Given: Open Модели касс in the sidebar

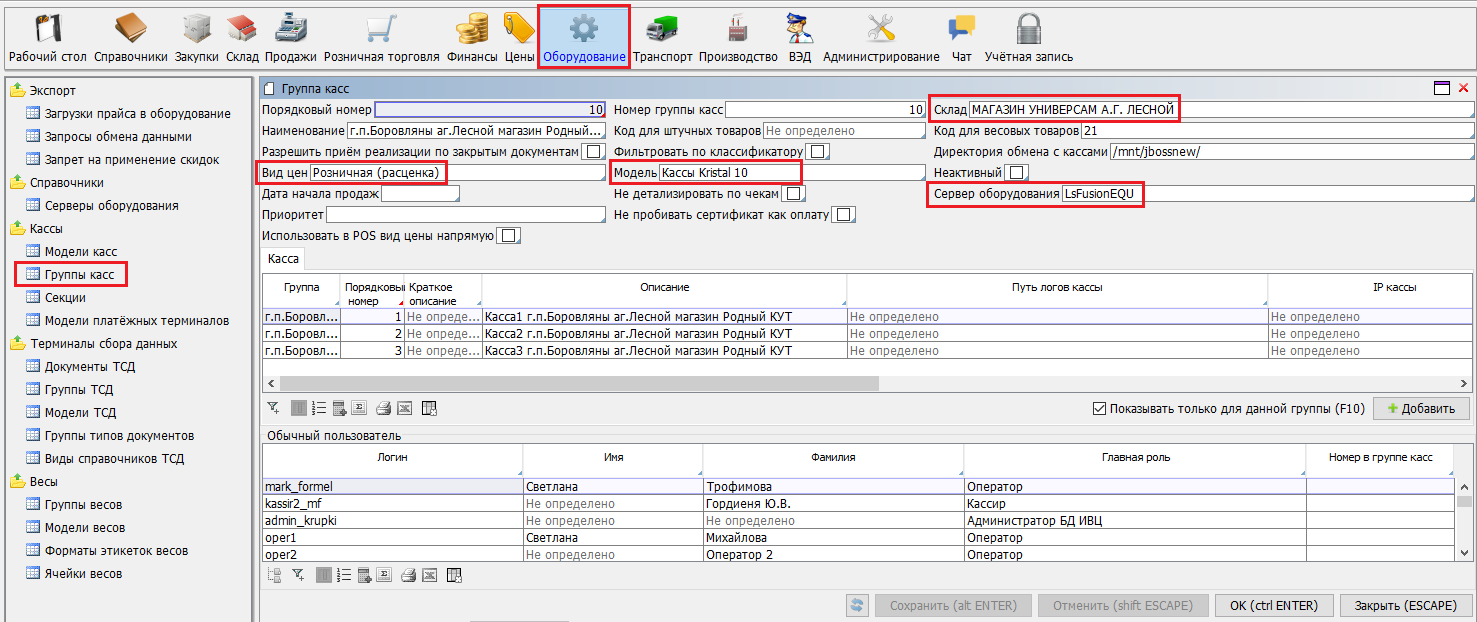Looking at the screenshot, I should coord(80,252).
